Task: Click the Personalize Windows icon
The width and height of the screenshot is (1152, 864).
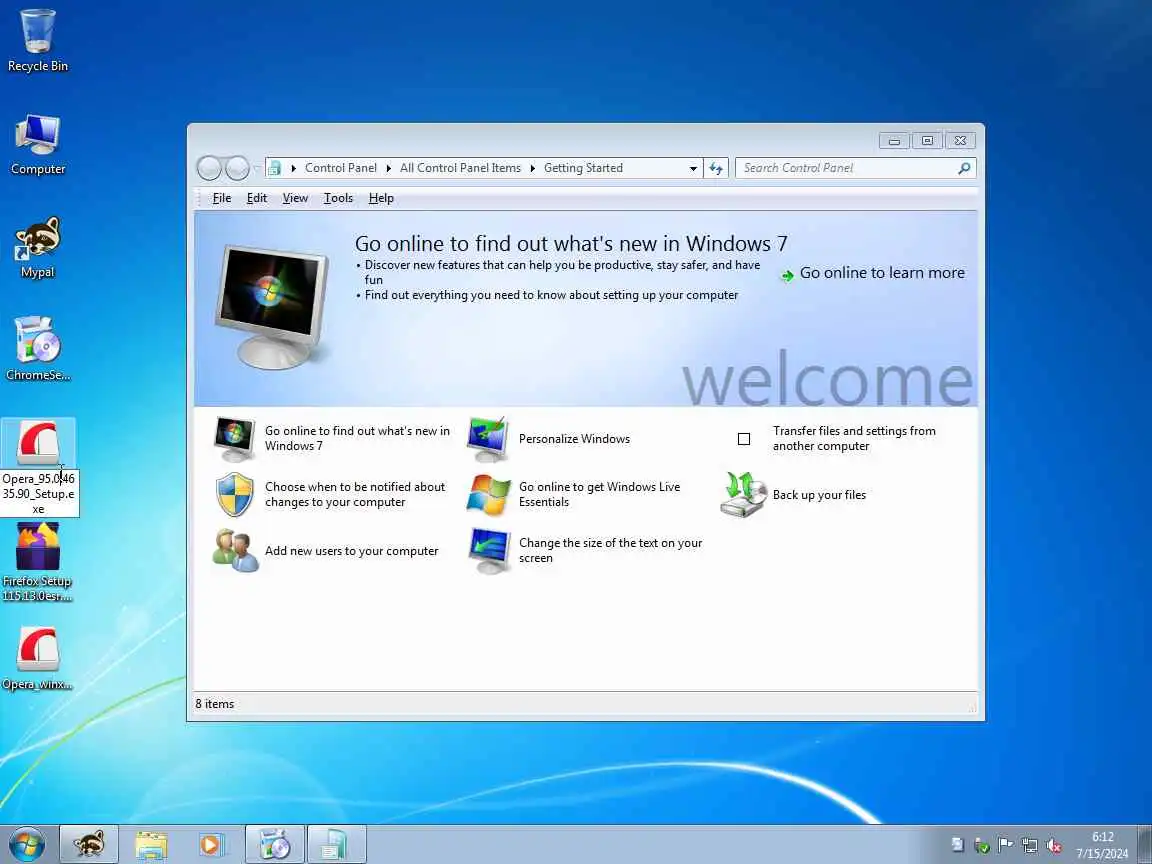Action: (488, 439)
